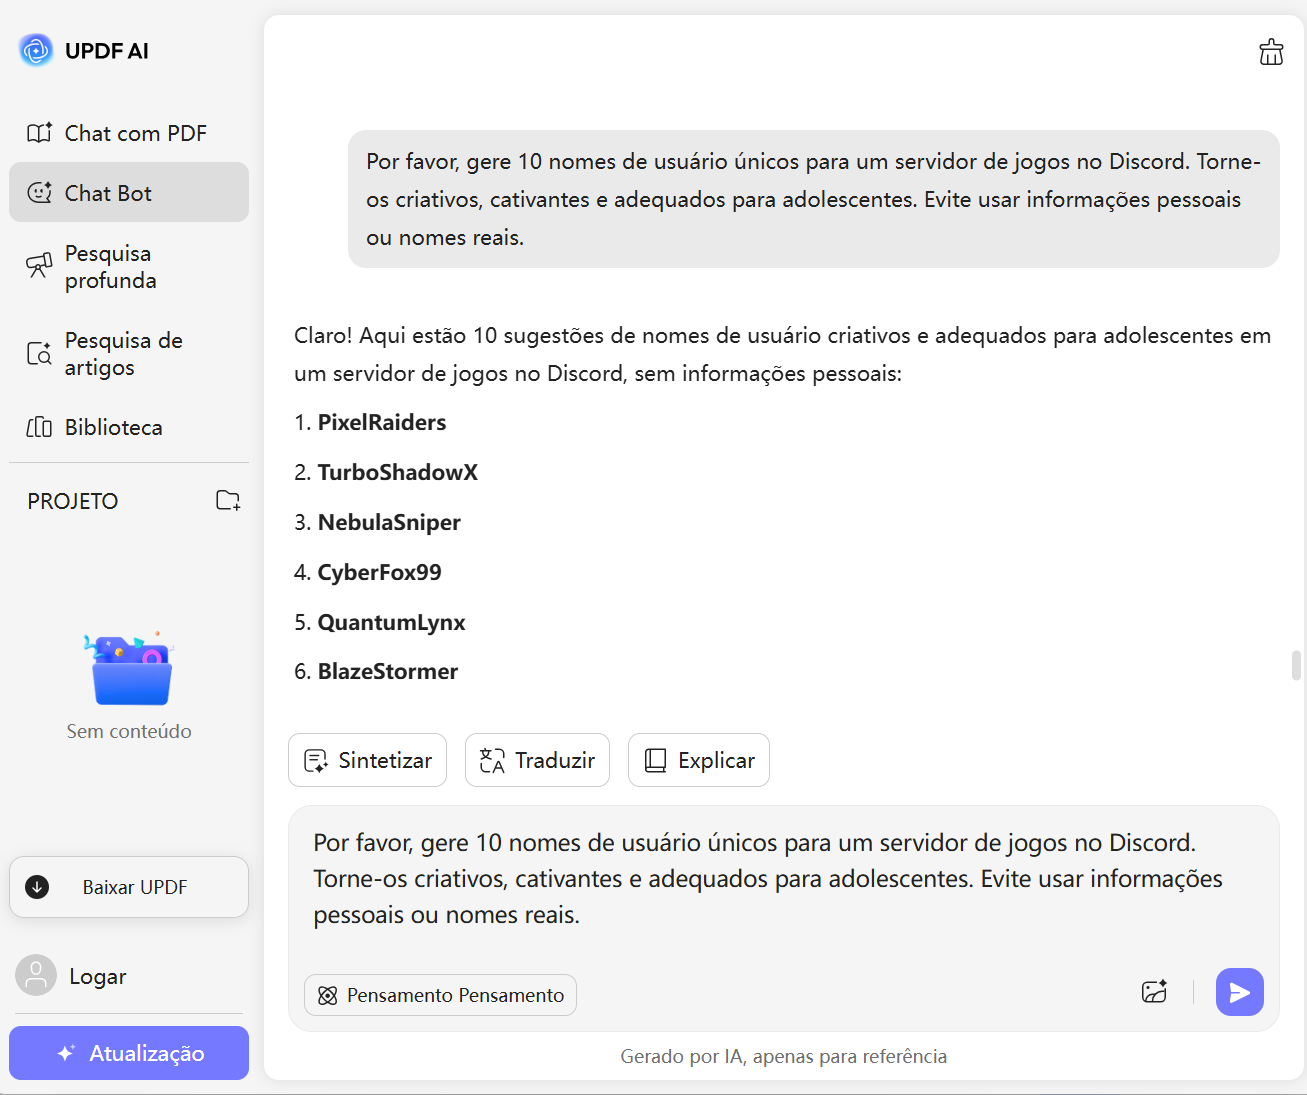Click the user avatar icon
This screenshot has width=1307, height=1095.
tap(36, 975)
